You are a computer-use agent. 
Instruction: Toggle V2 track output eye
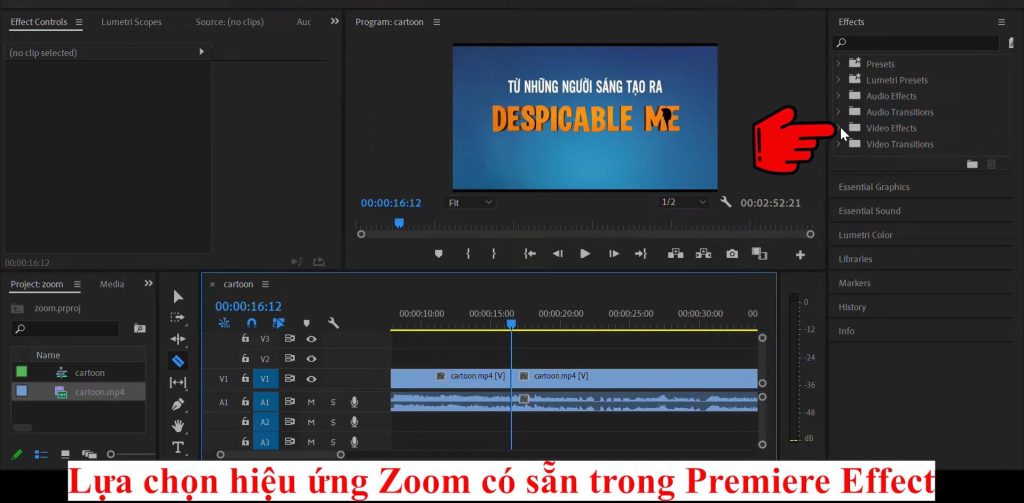coord(312,359)
